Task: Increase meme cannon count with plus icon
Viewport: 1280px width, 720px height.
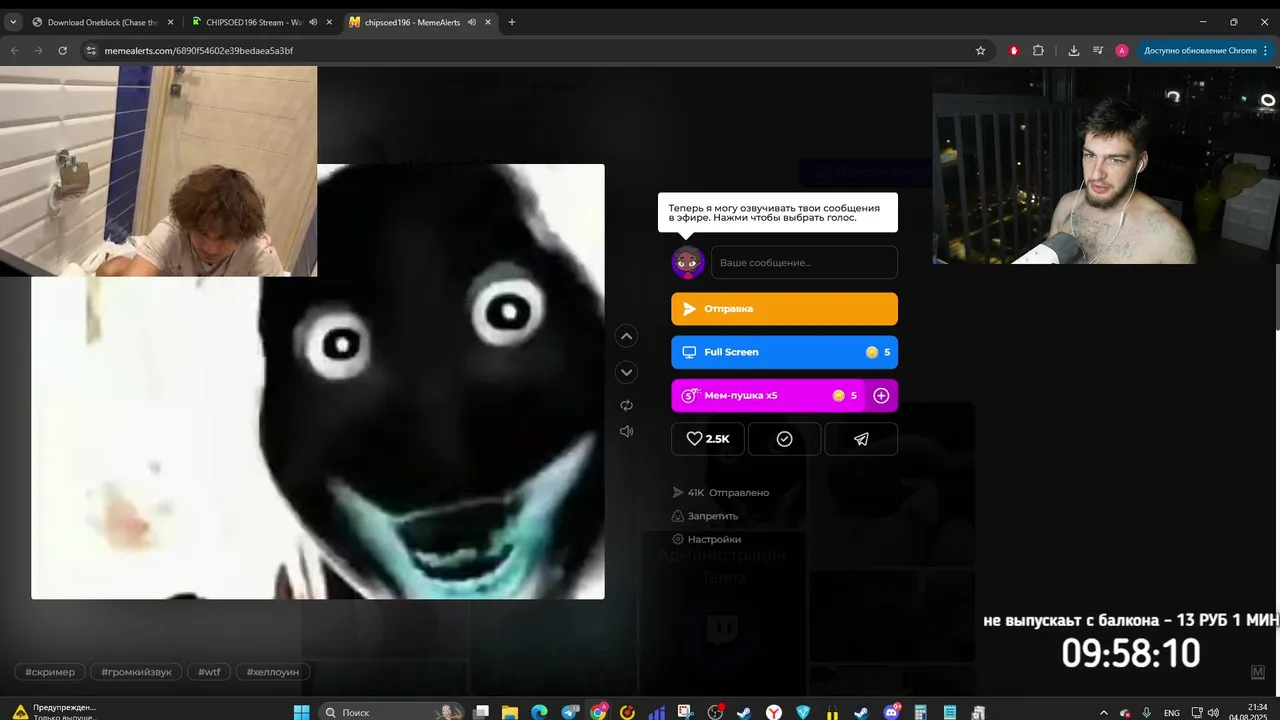Action: click(x=881, y=395)
